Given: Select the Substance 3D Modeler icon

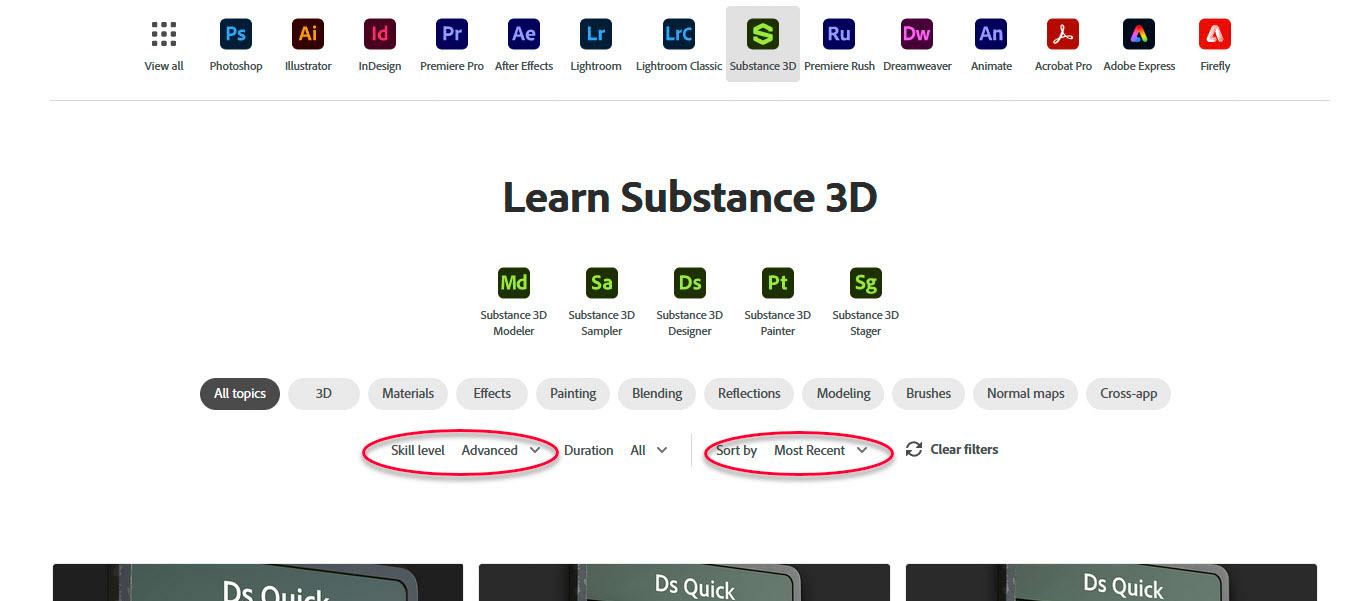Looking at the screenshot, I should 513,283.
